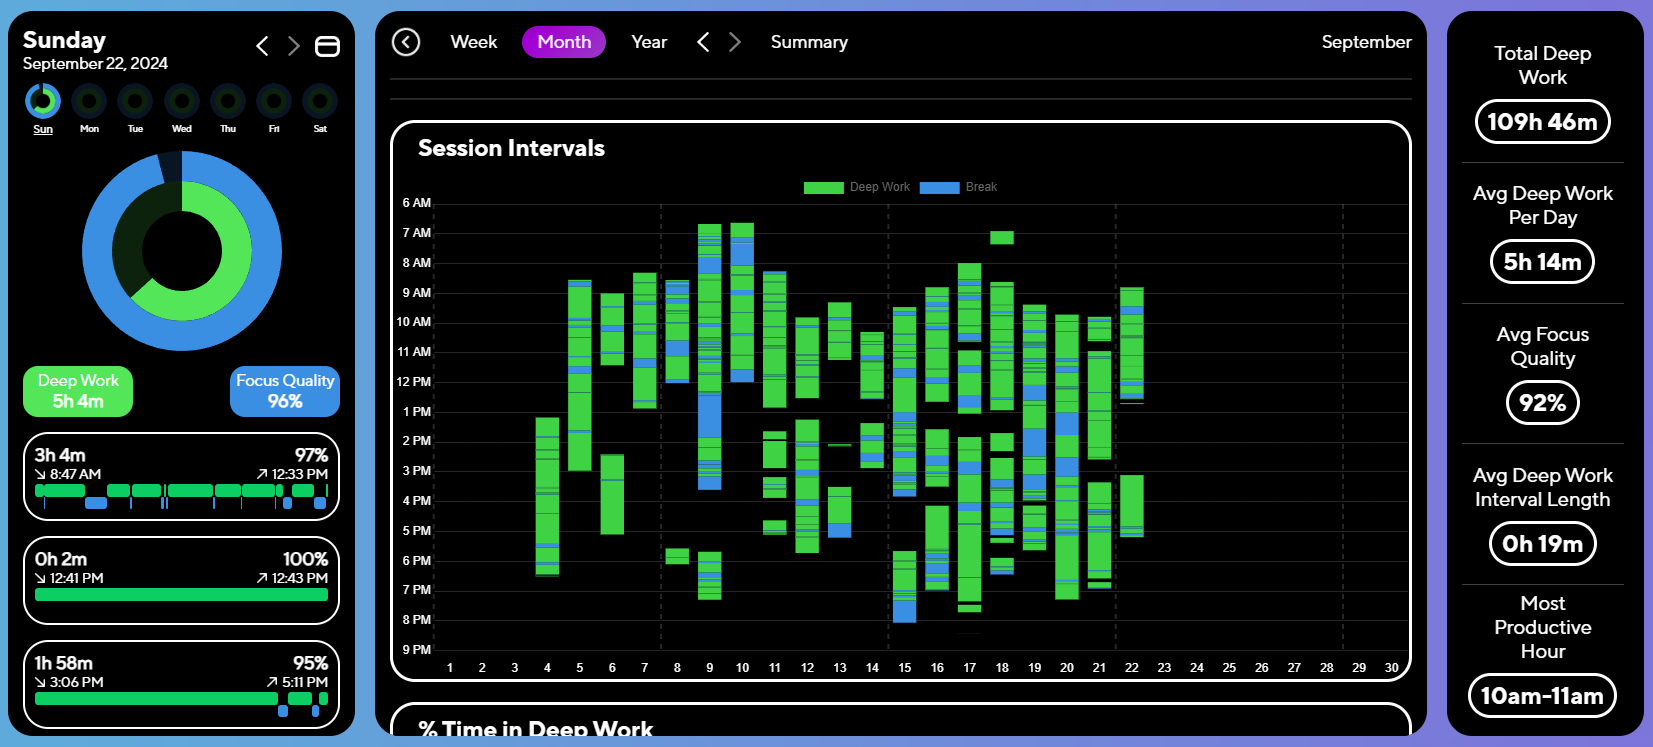The height and width of the screenshot is (747, 1653).
Task: Go to previous month with left chevron
Action: (703, 42)
